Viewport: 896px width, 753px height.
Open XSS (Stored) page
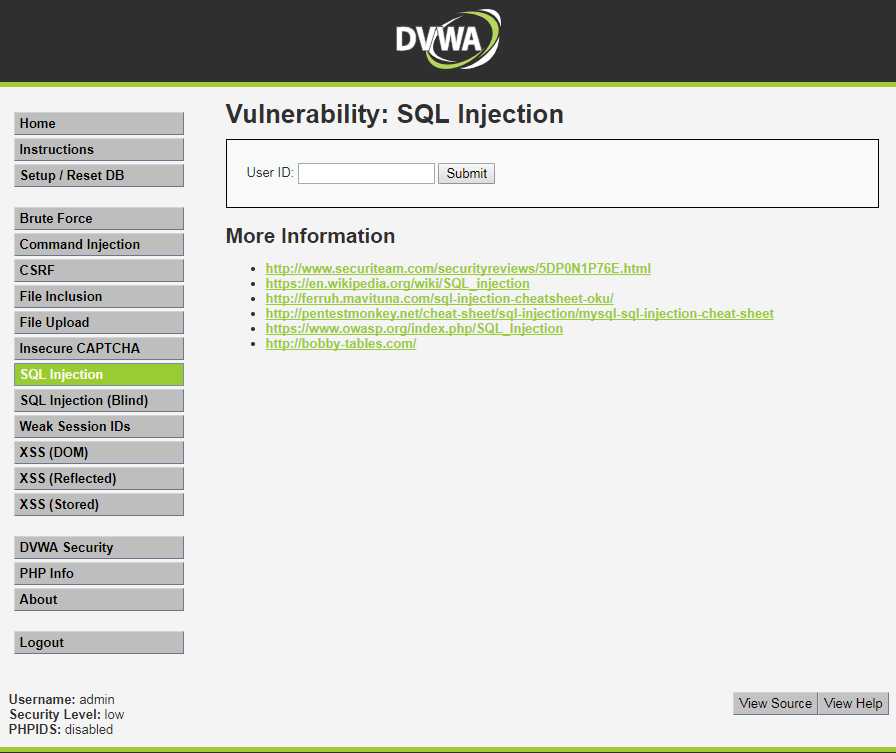point(99,504)
